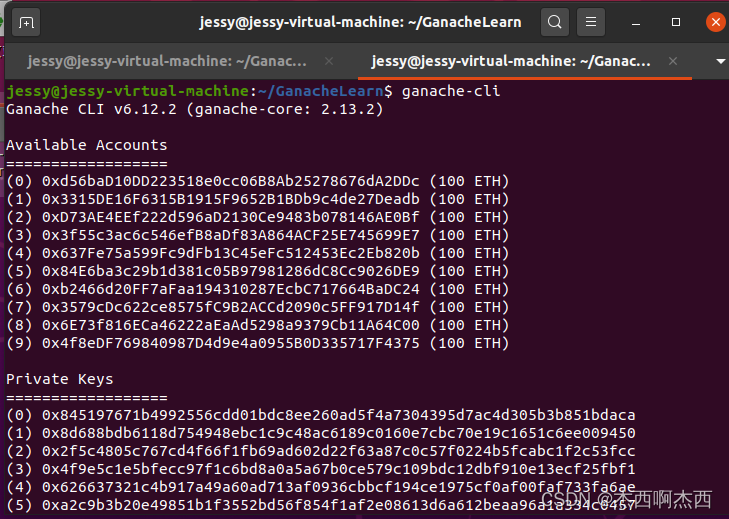Select the active second terminal tab

point(511,61)
